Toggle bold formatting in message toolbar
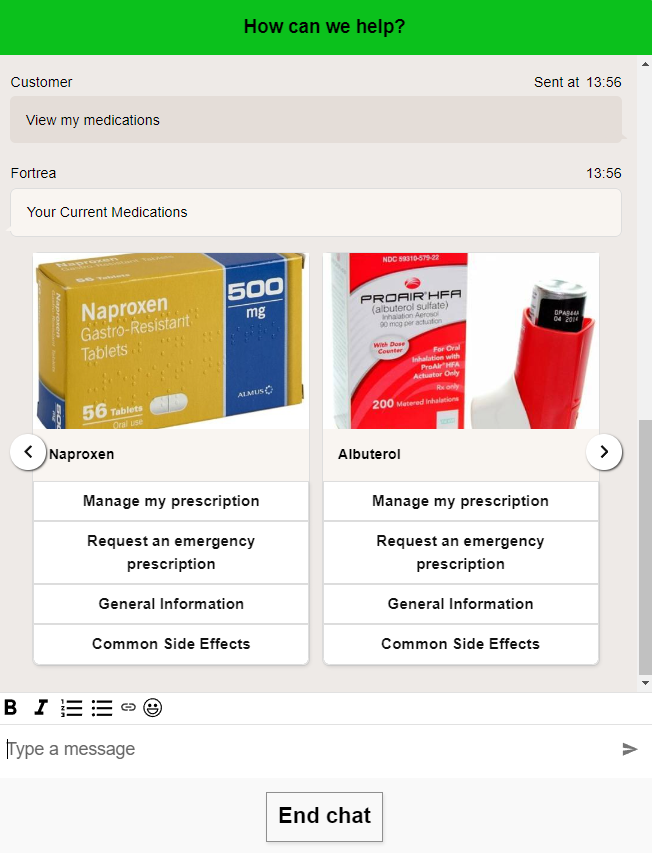The height and width of the screenshot is (853, 652). 11,707
